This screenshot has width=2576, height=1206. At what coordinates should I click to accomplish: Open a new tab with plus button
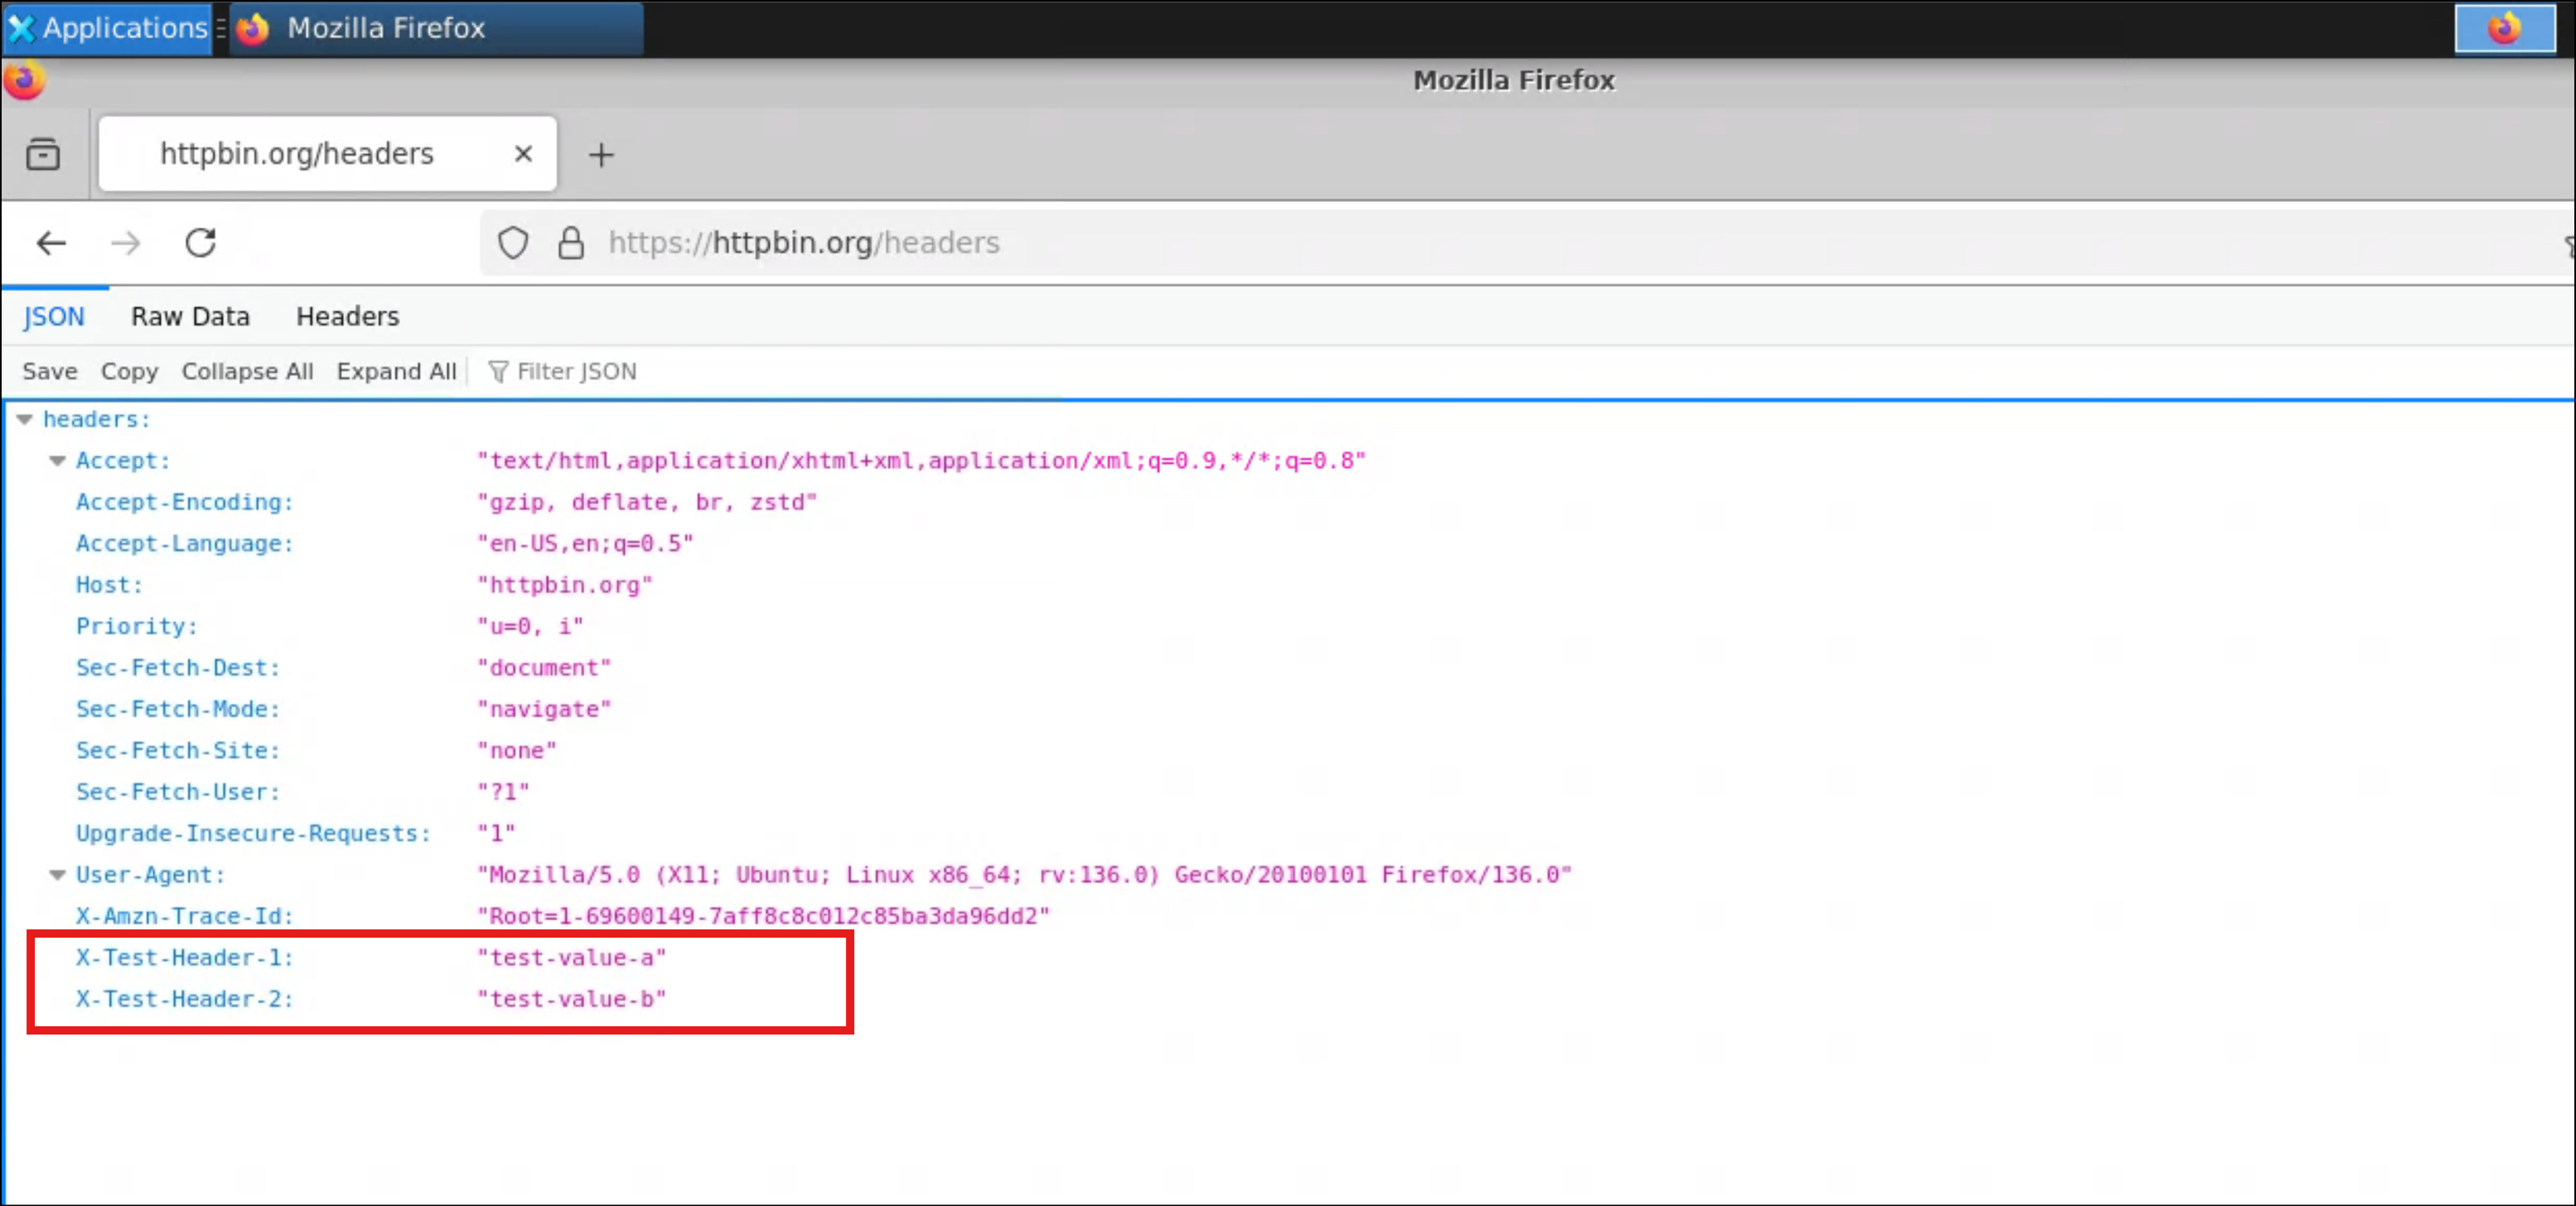(601, 155)
